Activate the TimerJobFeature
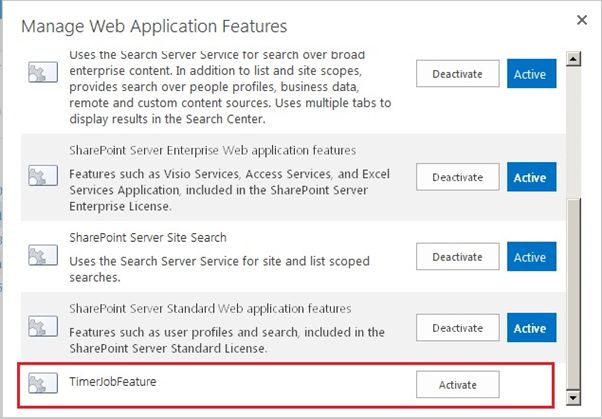The width and height of the screenshot is (602, 419). (x=457, y=385)
